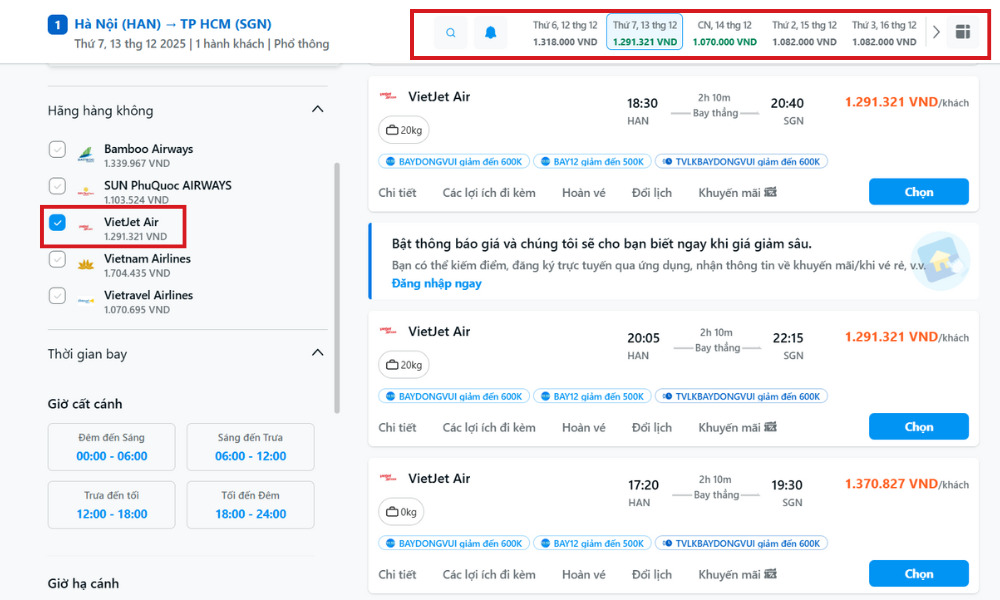Click the arrow to see later dates
The width and height of the screenshot is (1000, 600).
[x=936, y=31]
